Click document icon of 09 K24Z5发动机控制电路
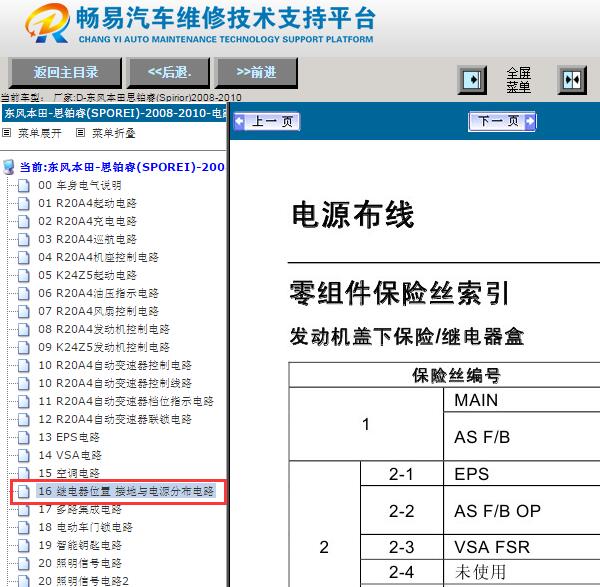This screenshot has width=600, height=587. click(x=24, y=347)
